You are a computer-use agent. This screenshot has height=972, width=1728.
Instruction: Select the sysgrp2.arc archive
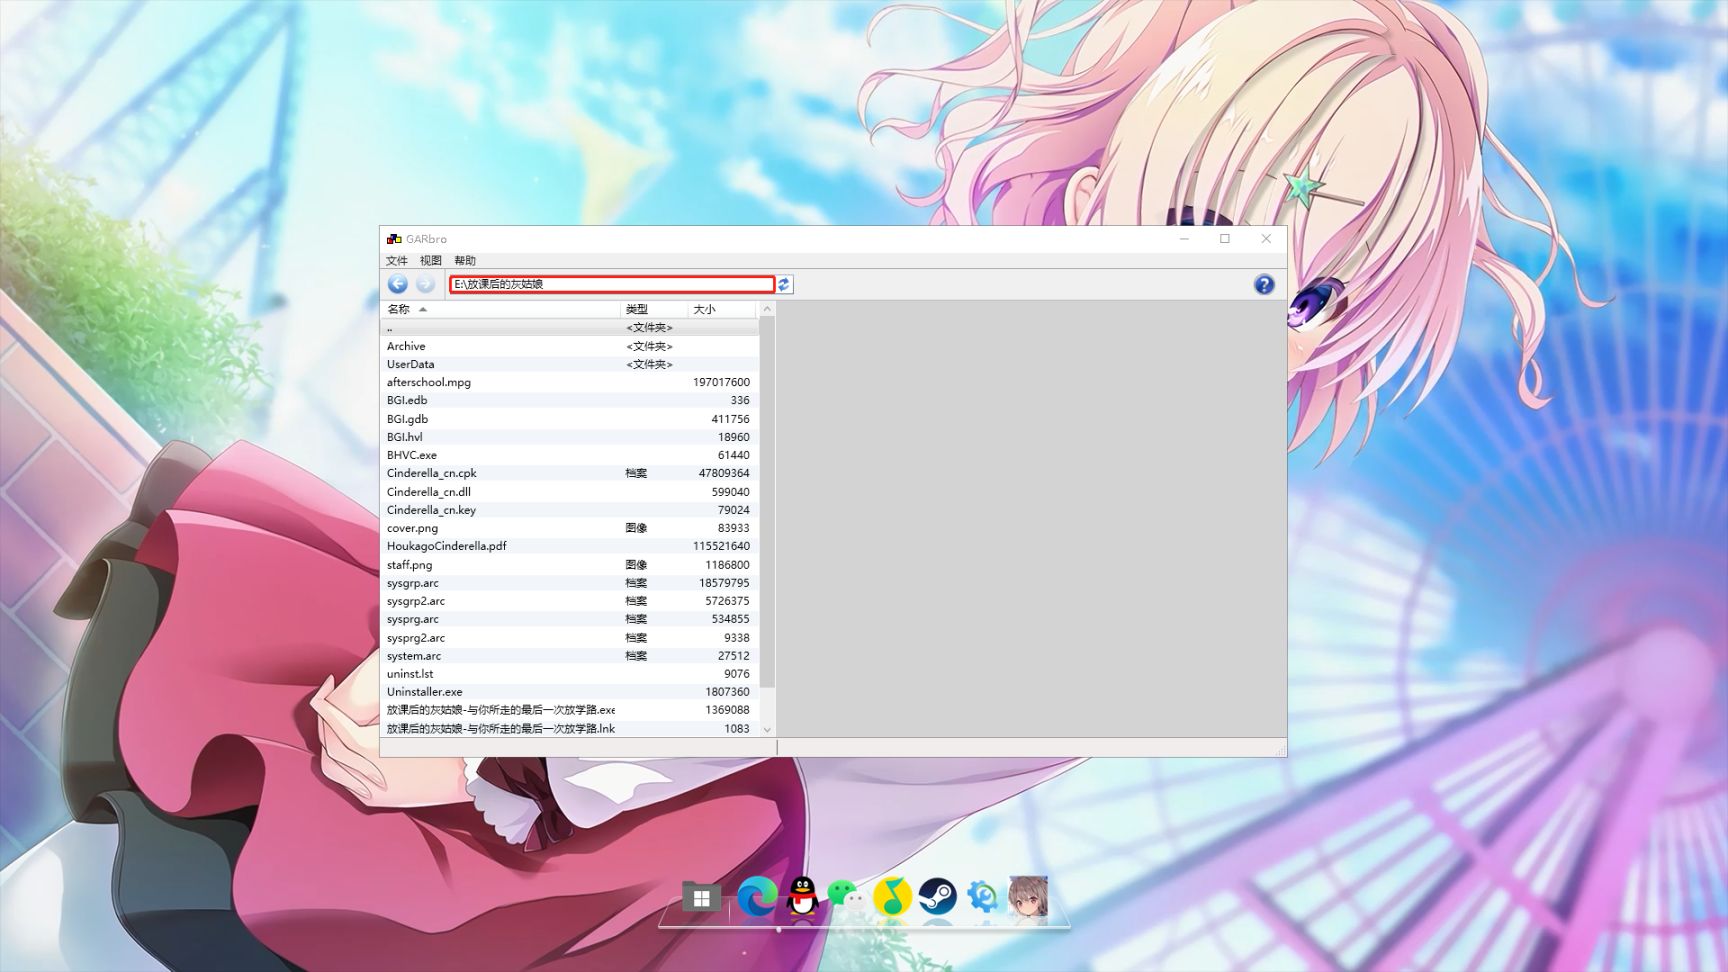click(x=570, y=601)
